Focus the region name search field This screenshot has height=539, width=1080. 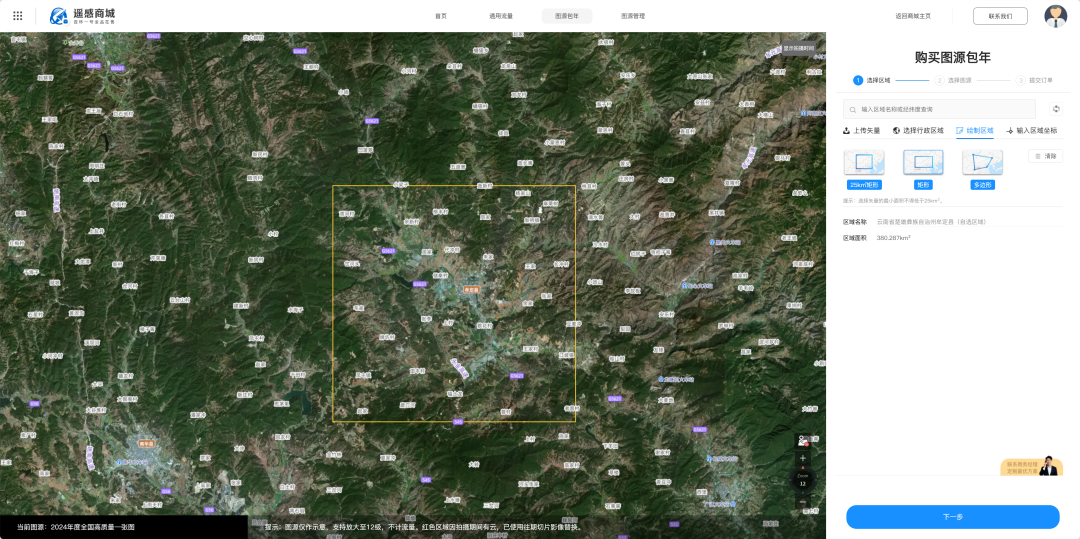pos(939,109)
